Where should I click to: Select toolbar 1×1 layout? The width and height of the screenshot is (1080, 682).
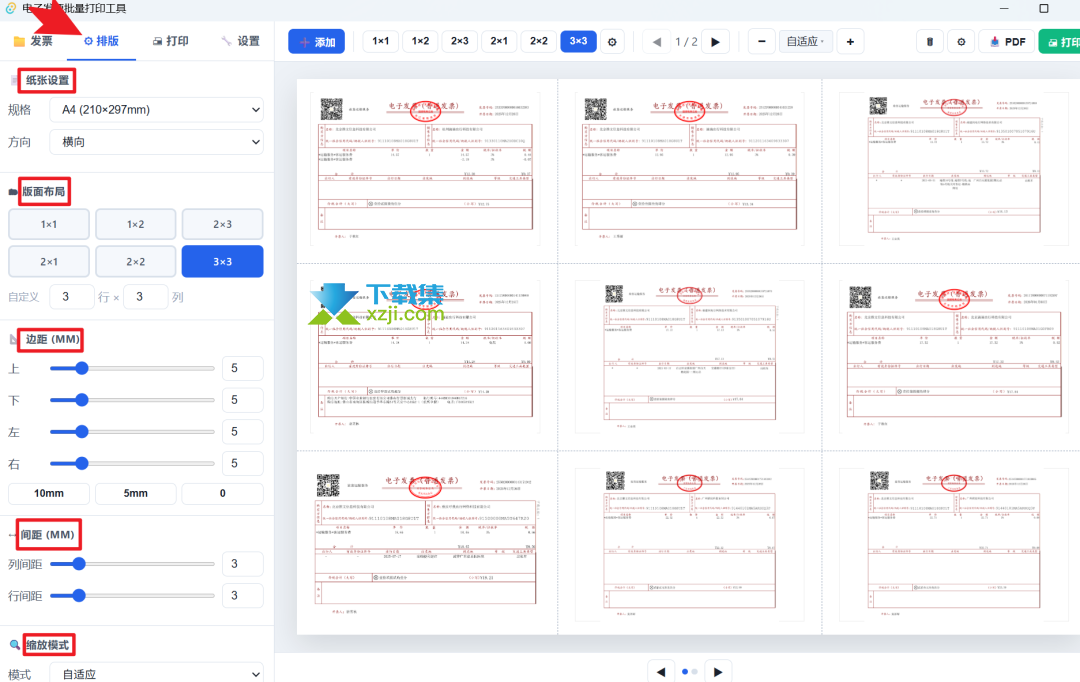click(380, 41)
